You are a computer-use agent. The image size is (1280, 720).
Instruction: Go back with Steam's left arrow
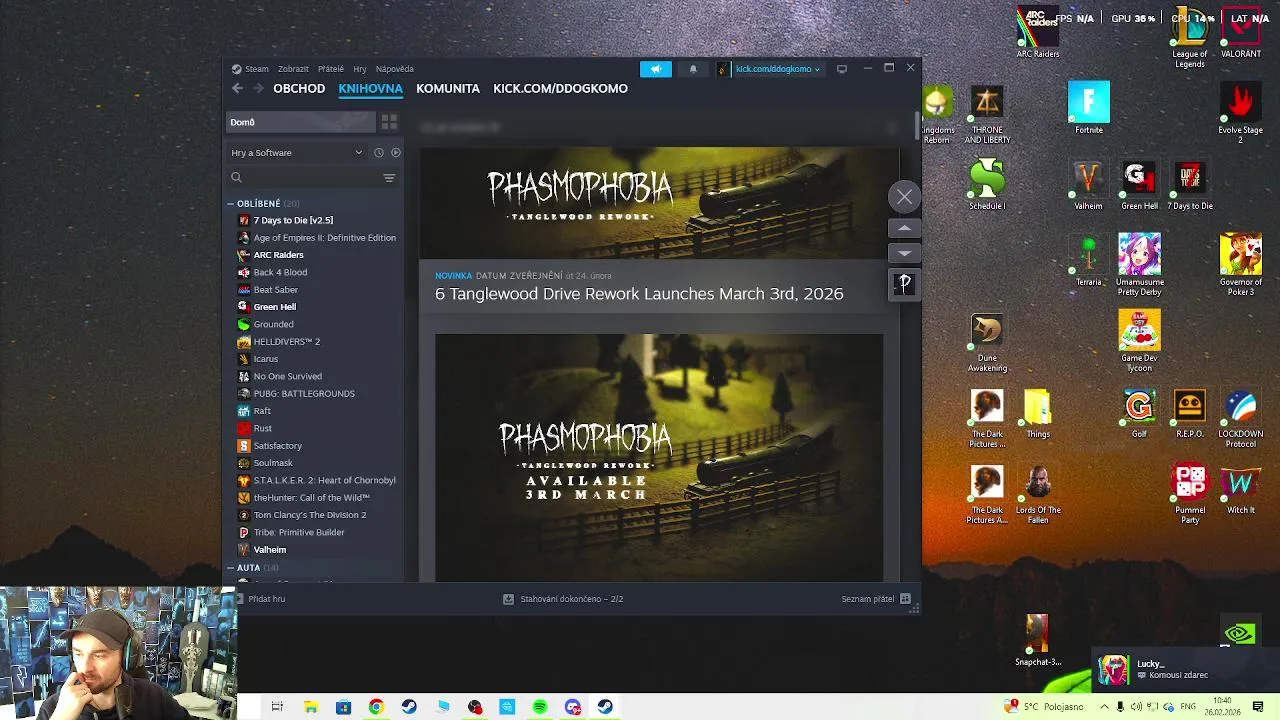[237, 88]
